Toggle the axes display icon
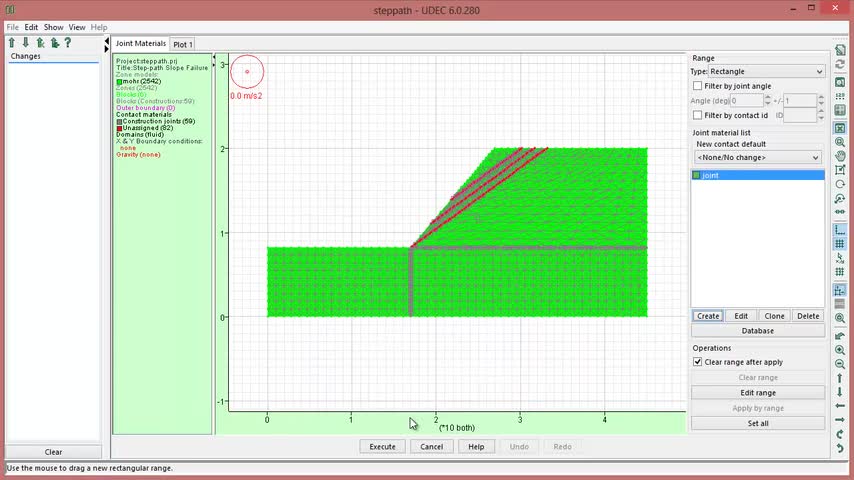This screenshot has height=480, width=854. [840, 230]
